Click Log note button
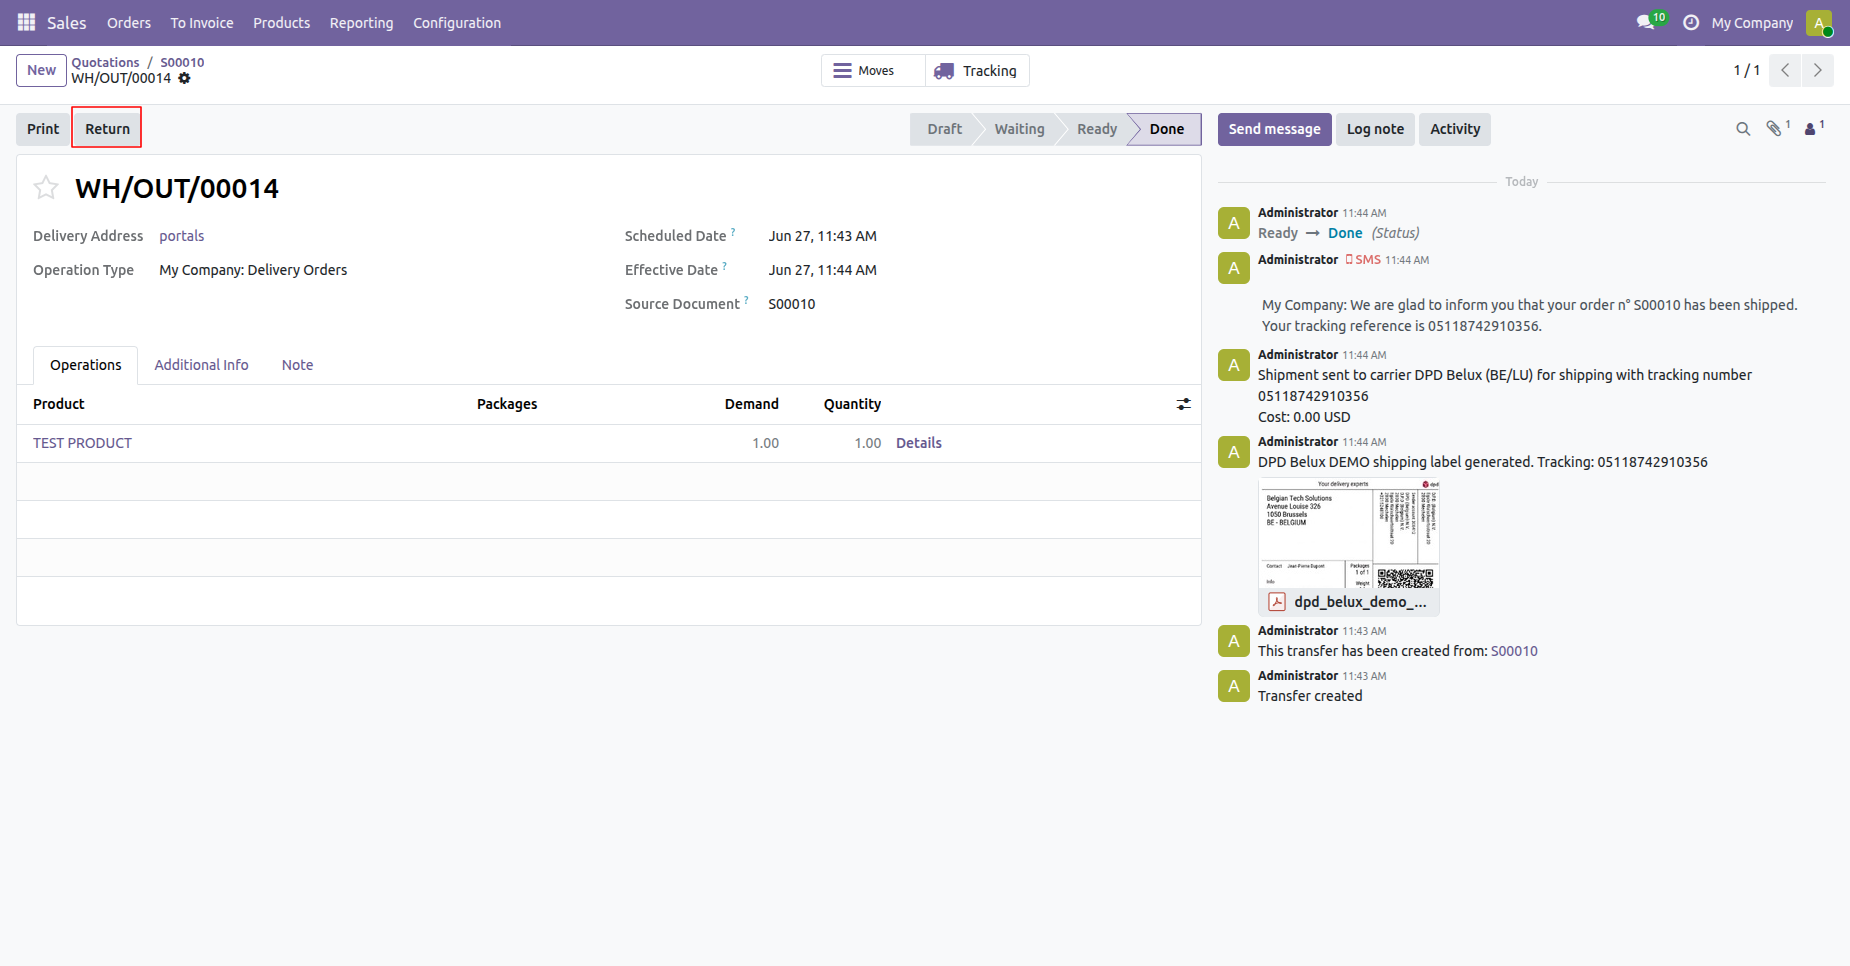Screen dimensions: 1850x966 click(1375, 129)
